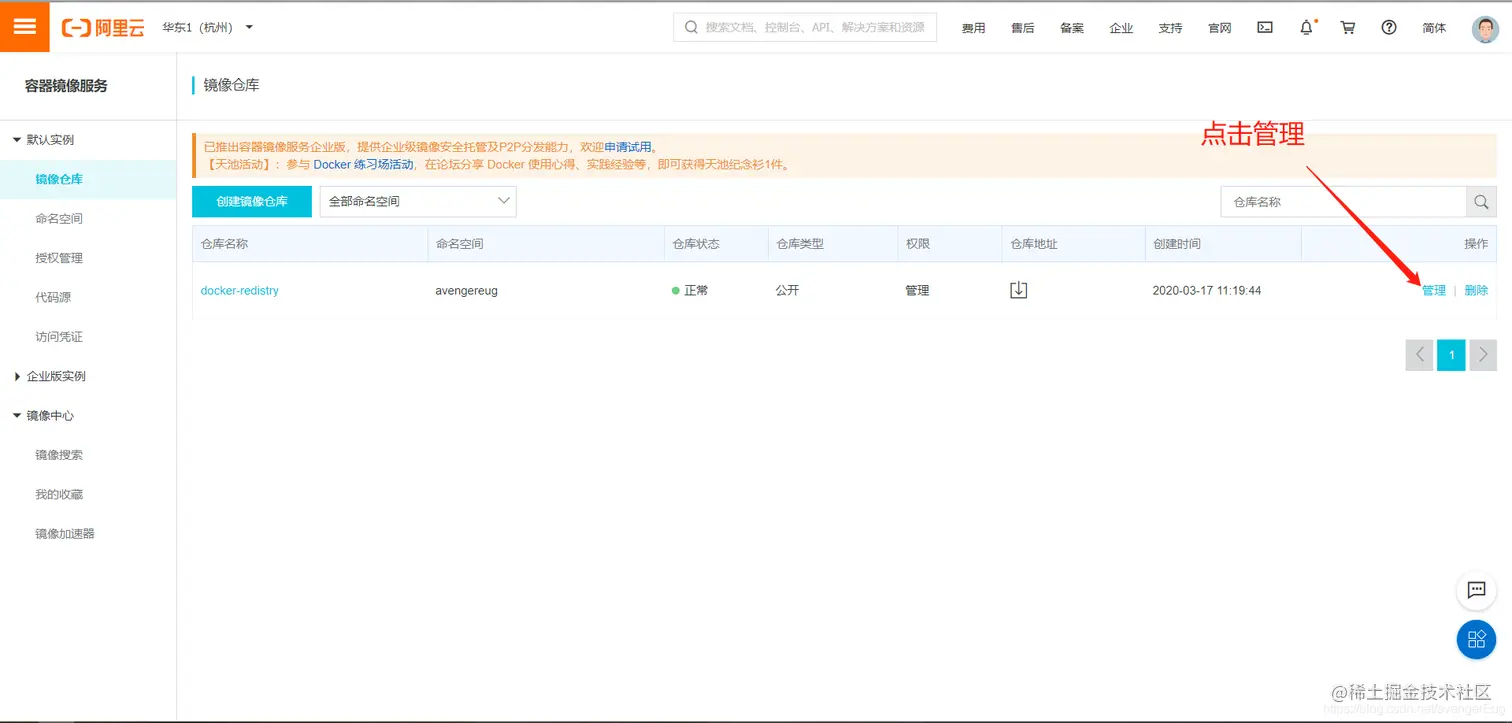Click the download icon in 仓库地址 column
This screenshot has width=1512, height=723.
point(1018,289)
